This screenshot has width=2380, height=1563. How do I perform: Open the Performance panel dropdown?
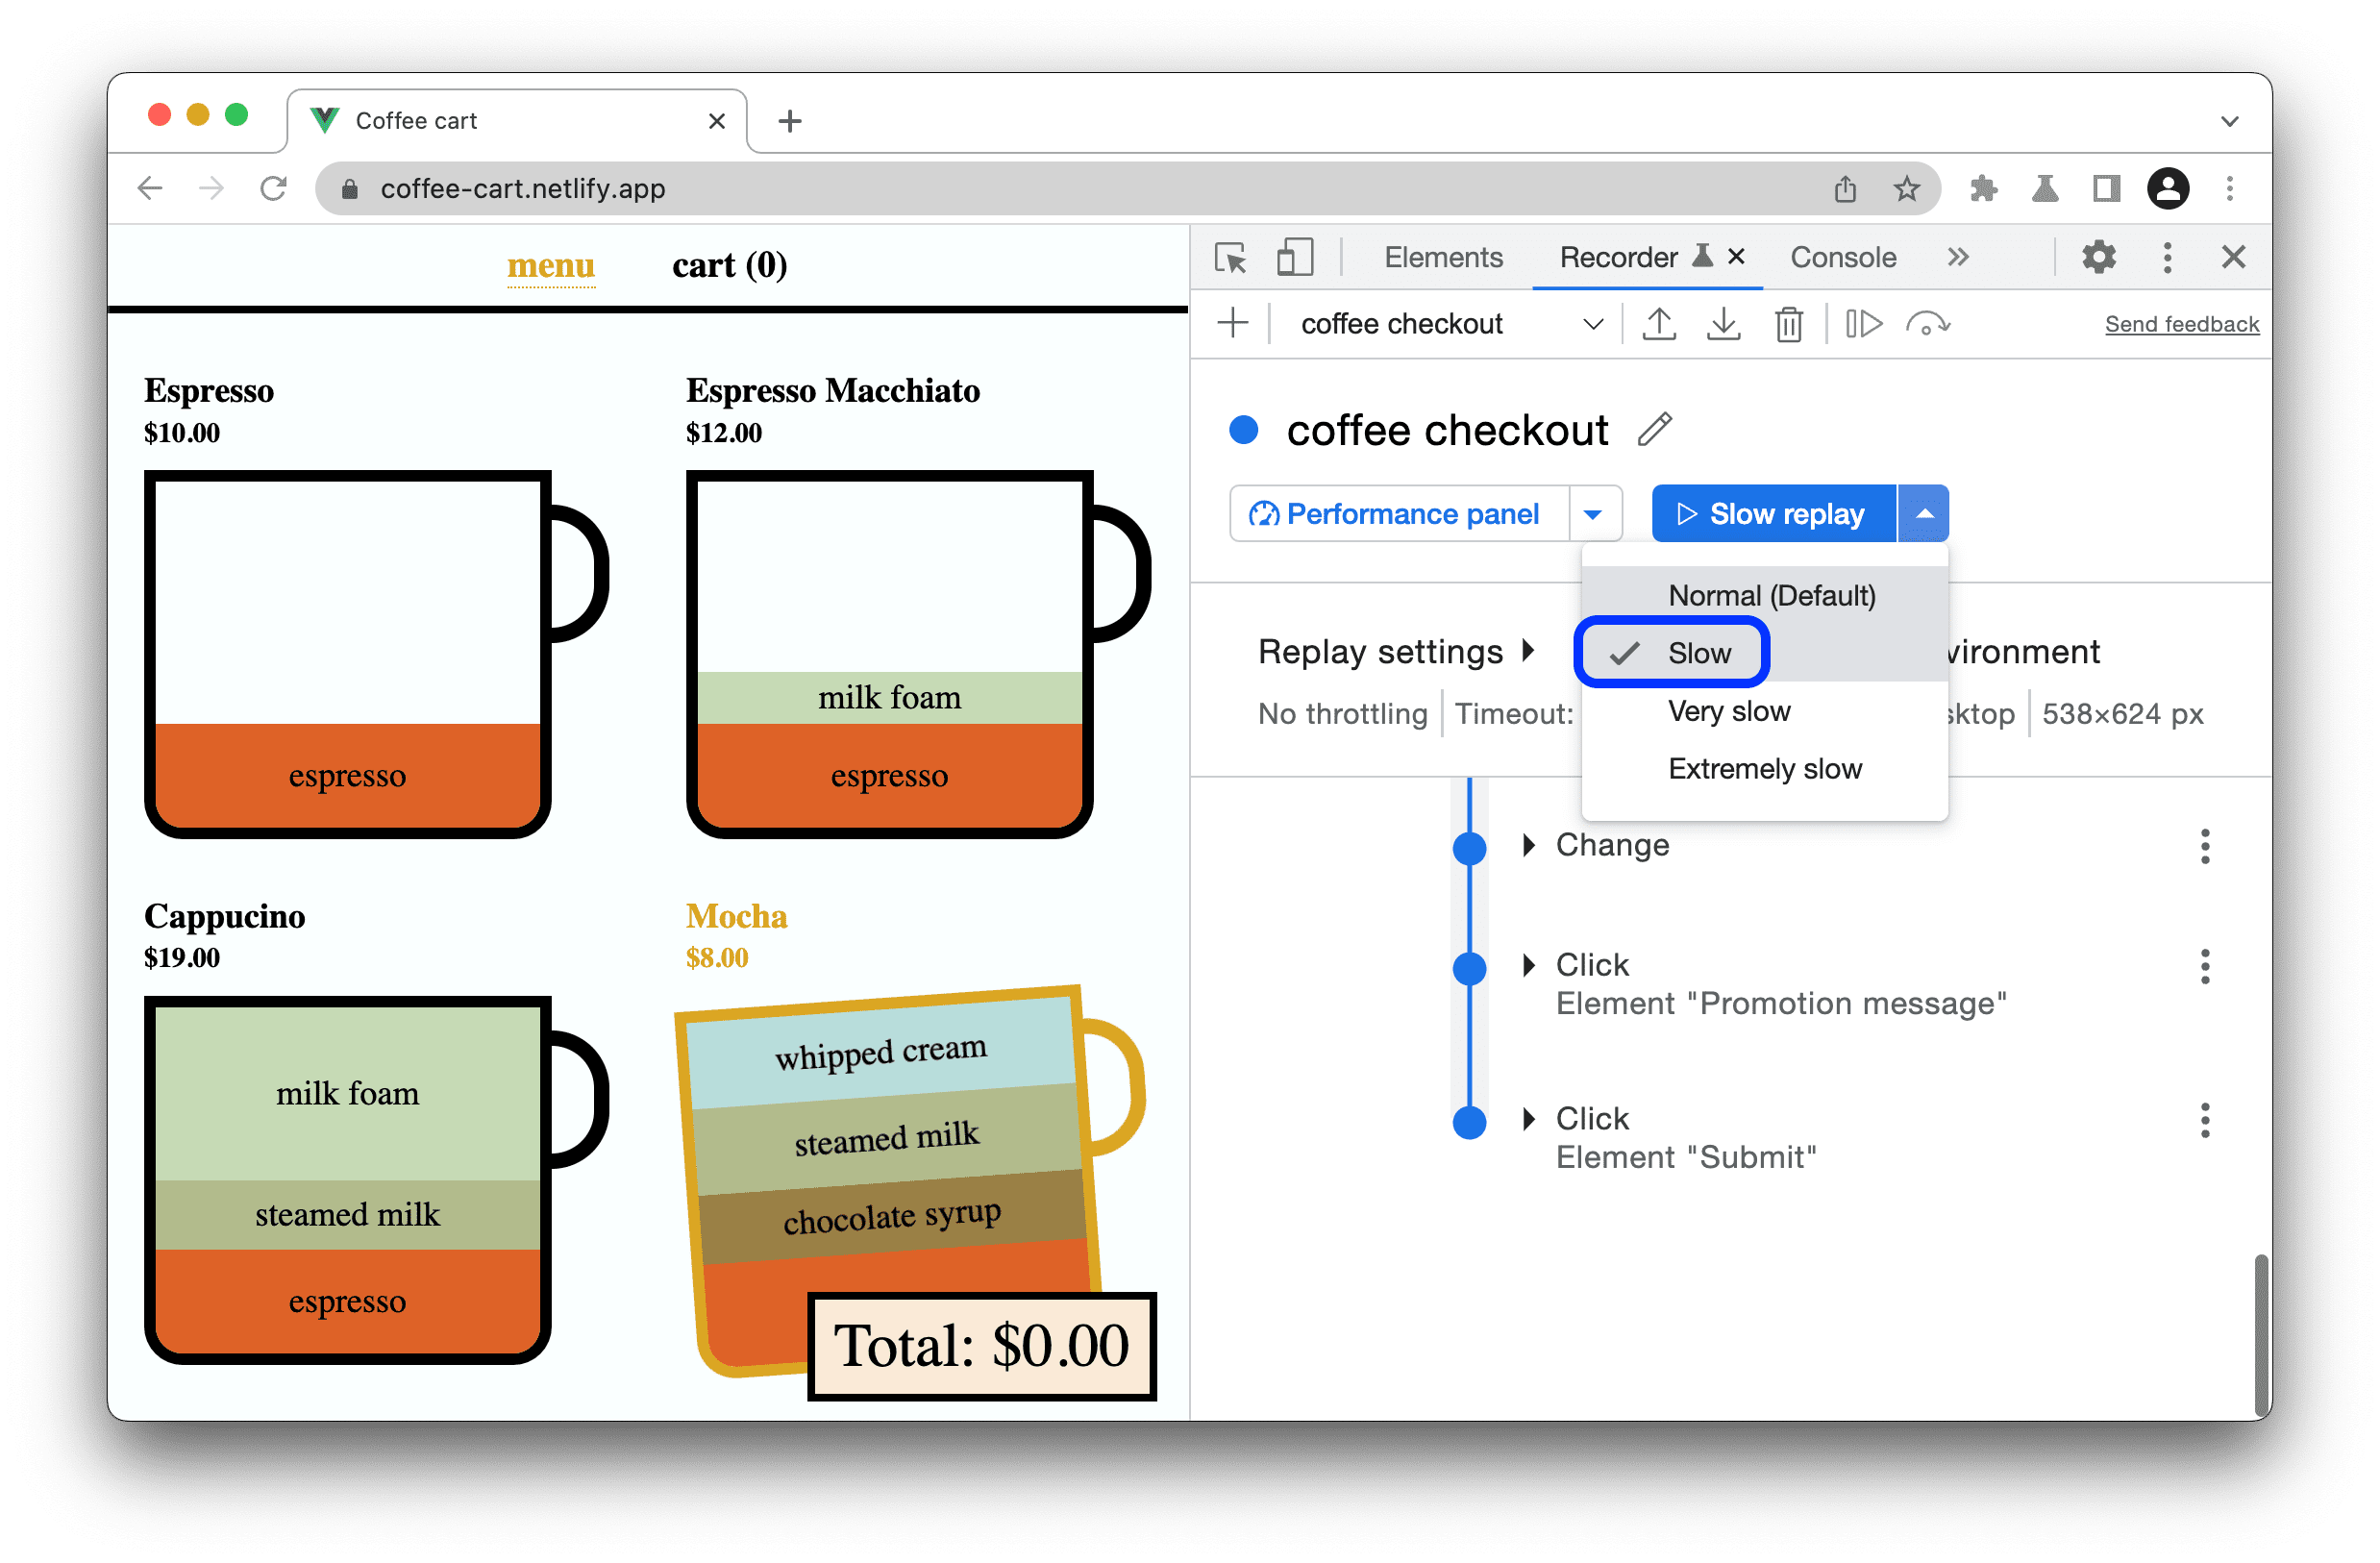coord(1592,513)
